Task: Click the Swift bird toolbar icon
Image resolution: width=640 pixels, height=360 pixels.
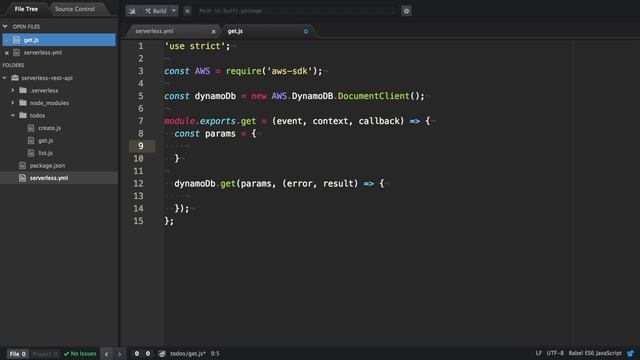Action: tap(132, 11)
